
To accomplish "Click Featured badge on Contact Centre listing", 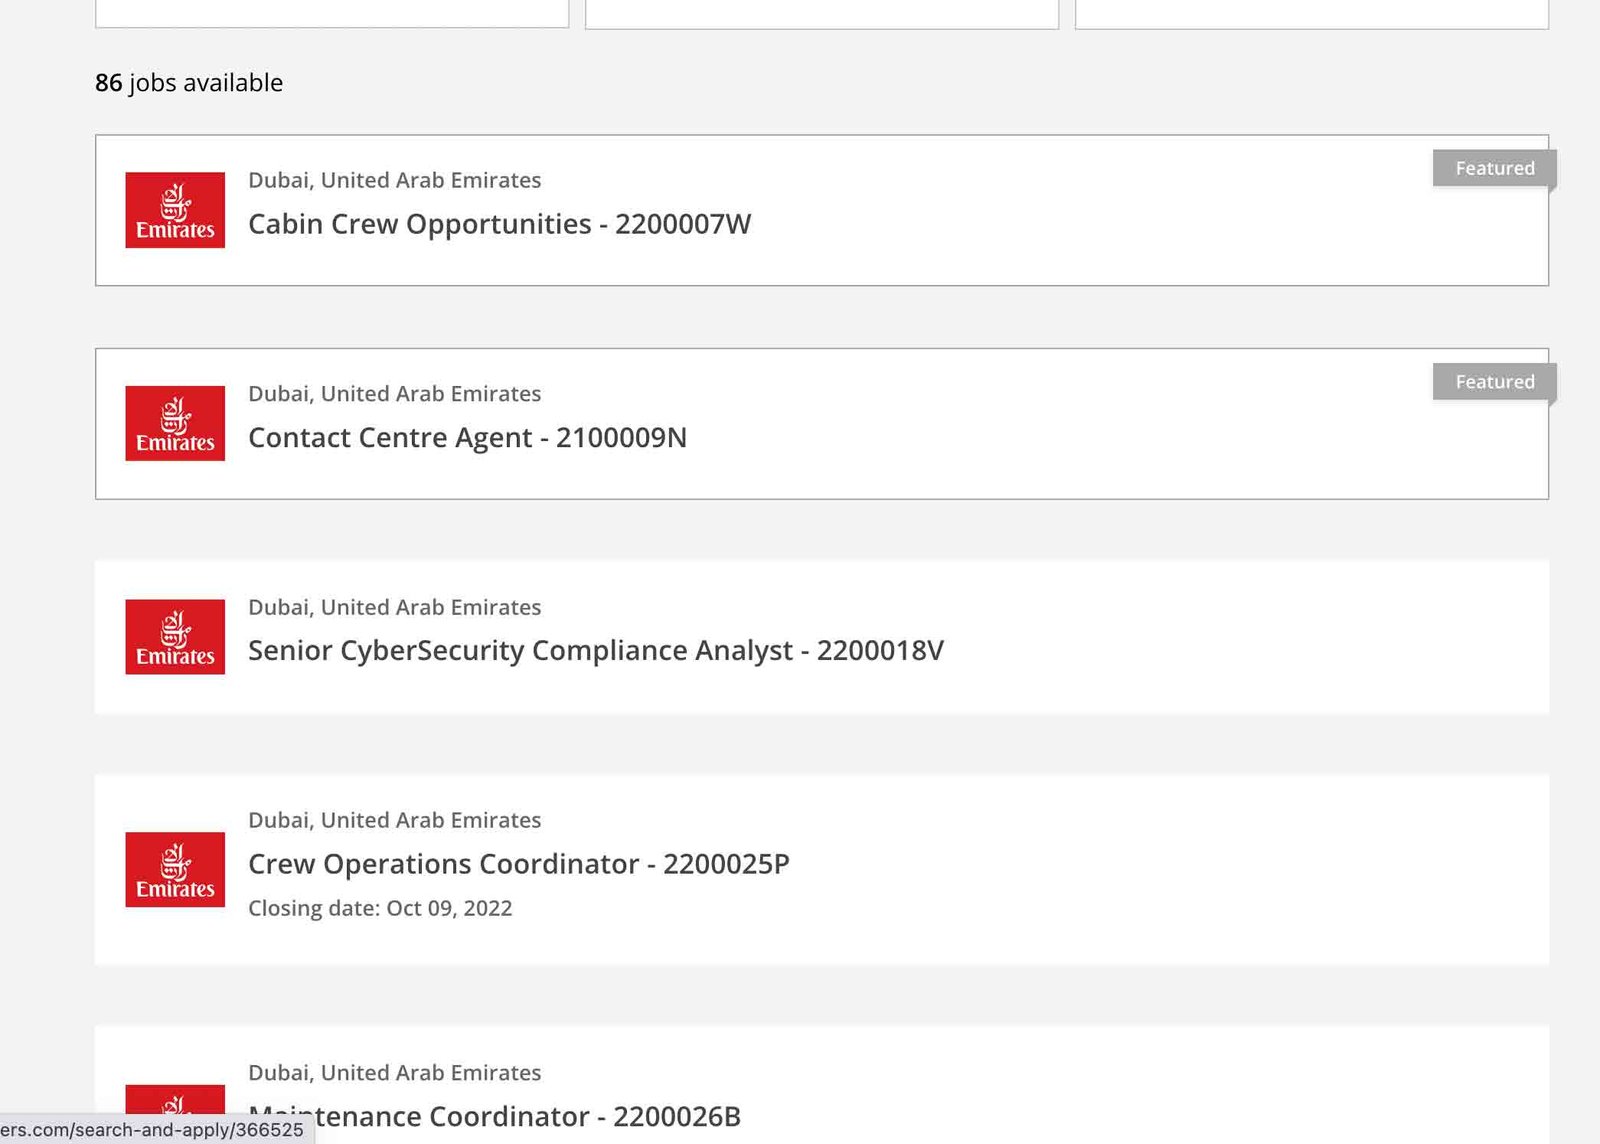I will pyautogui.click(x=1494, y=382).
